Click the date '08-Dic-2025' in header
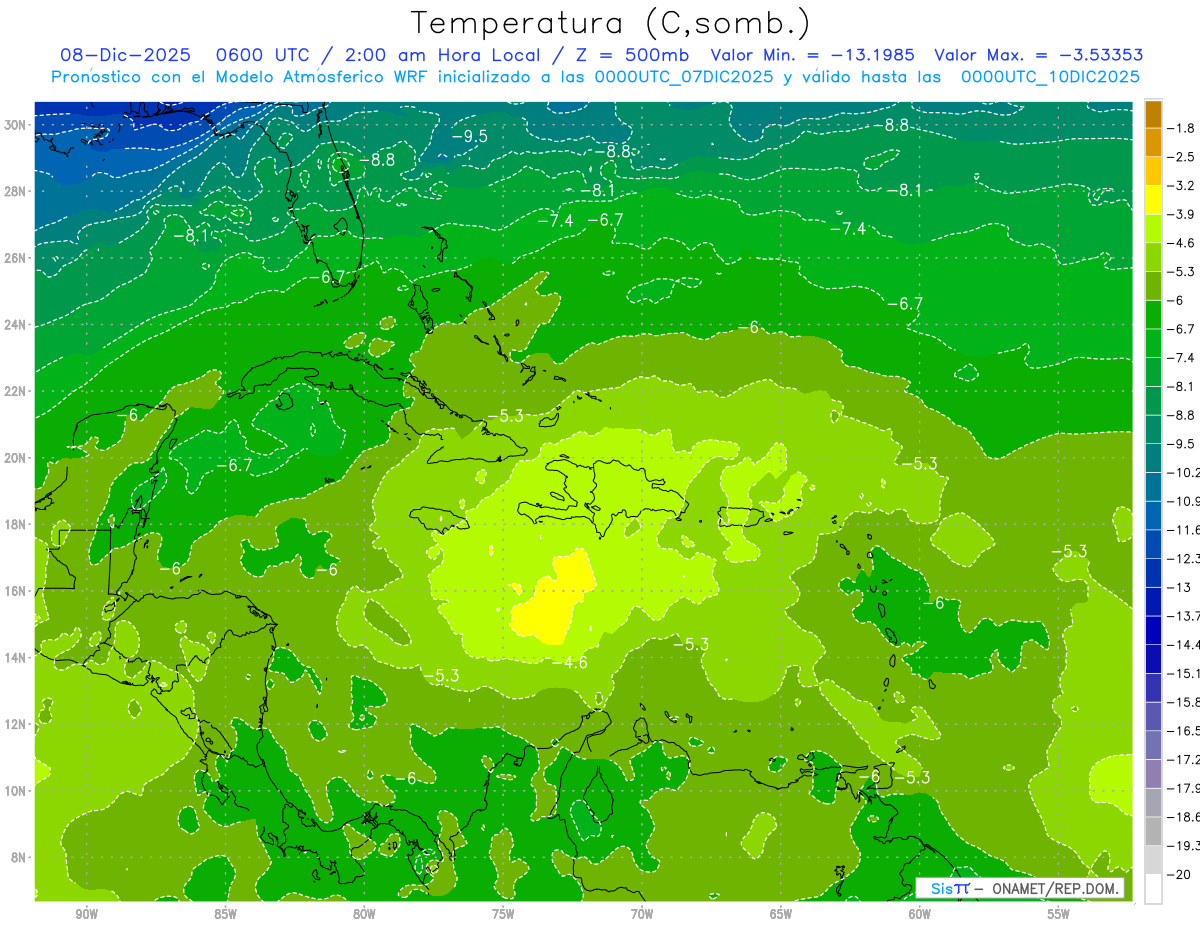 point(125,55)
